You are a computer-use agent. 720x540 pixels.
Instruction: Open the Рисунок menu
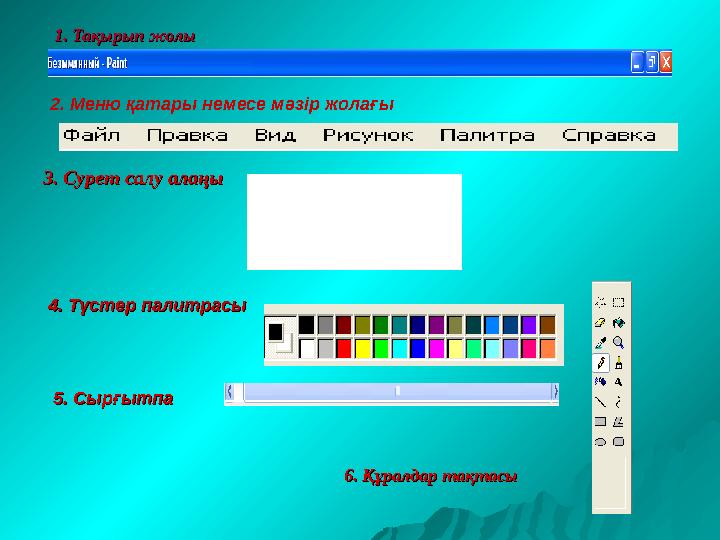point(368,135)
